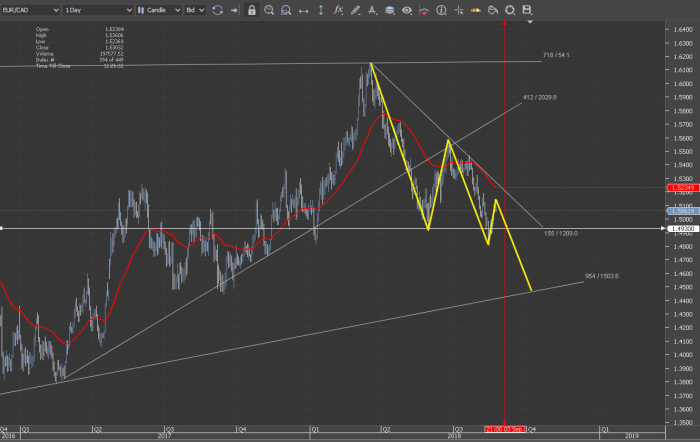The image size is (700, 442).
Task: Toggle the chart lock icon
Action: [x=252, y=10]
